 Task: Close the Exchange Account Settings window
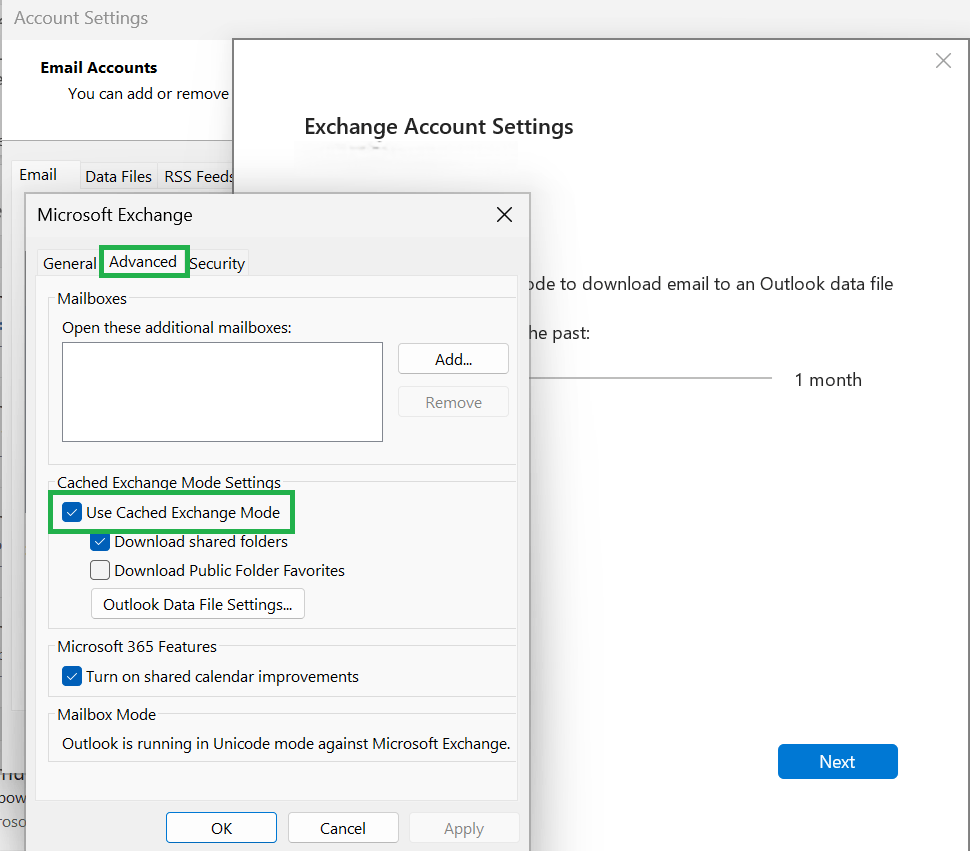pos(943,61)
